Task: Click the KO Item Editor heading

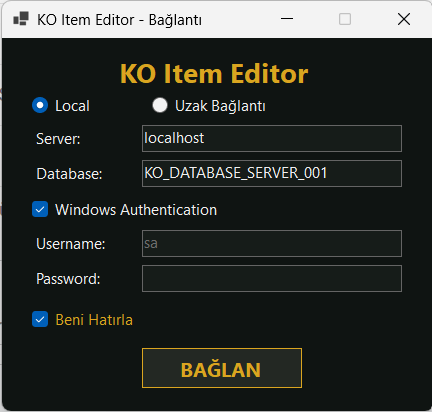Action: [214, 74]
